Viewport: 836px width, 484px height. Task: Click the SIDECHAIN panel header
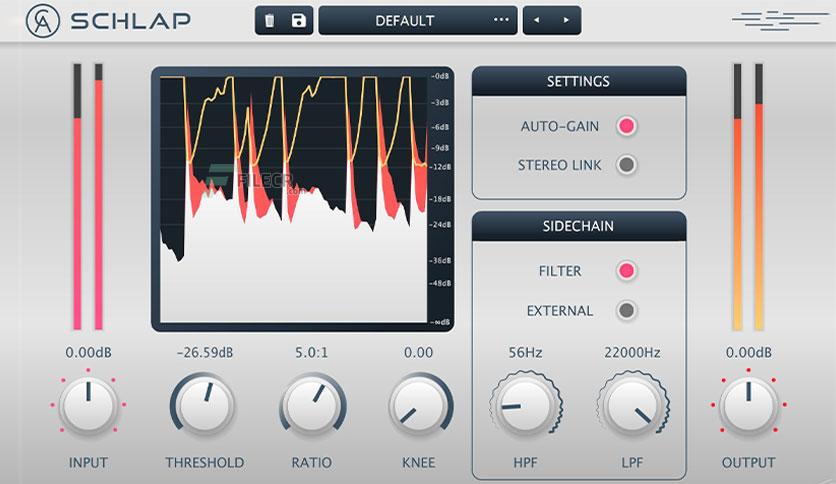(x=578, y=226)
